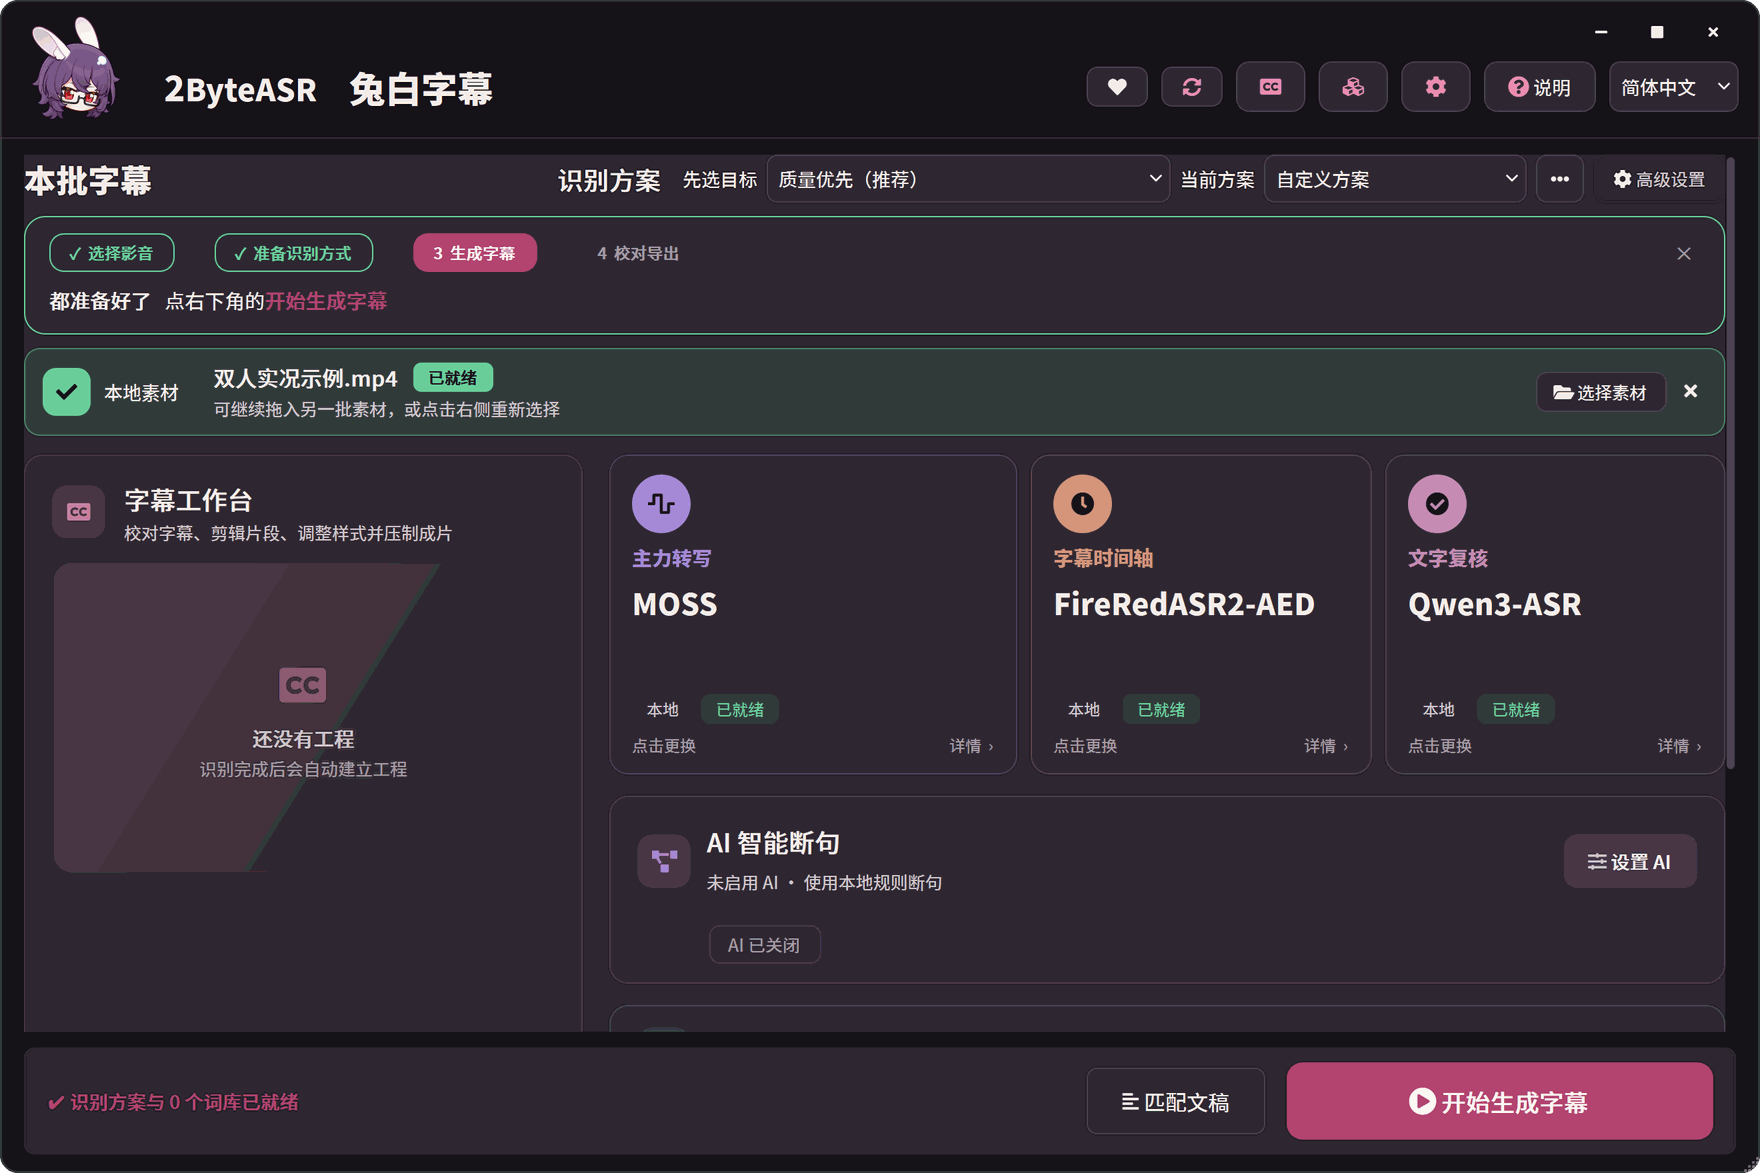Expand the 简体中文 language dropdown
The width and height of the screenshot is (1760, 1173).
click(x=1673, y=87)
